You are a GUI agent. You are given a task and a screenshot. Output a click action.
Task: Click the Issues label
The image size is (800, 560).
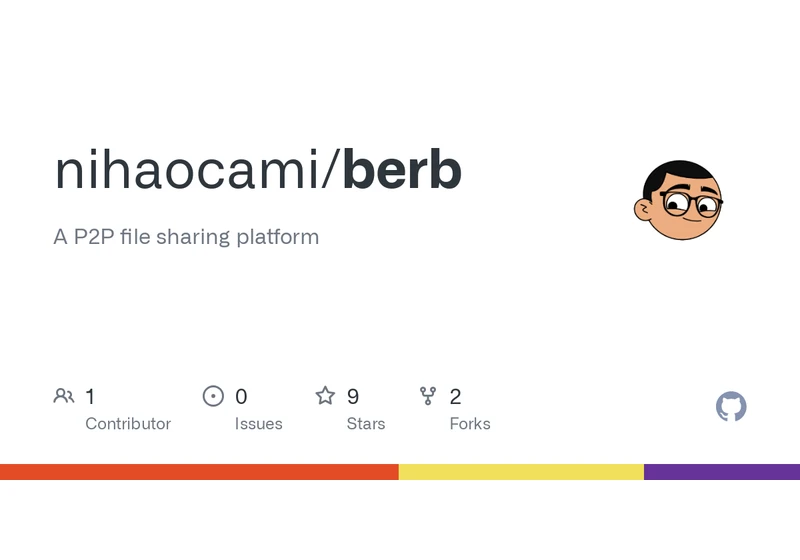[x=259, y=424]
